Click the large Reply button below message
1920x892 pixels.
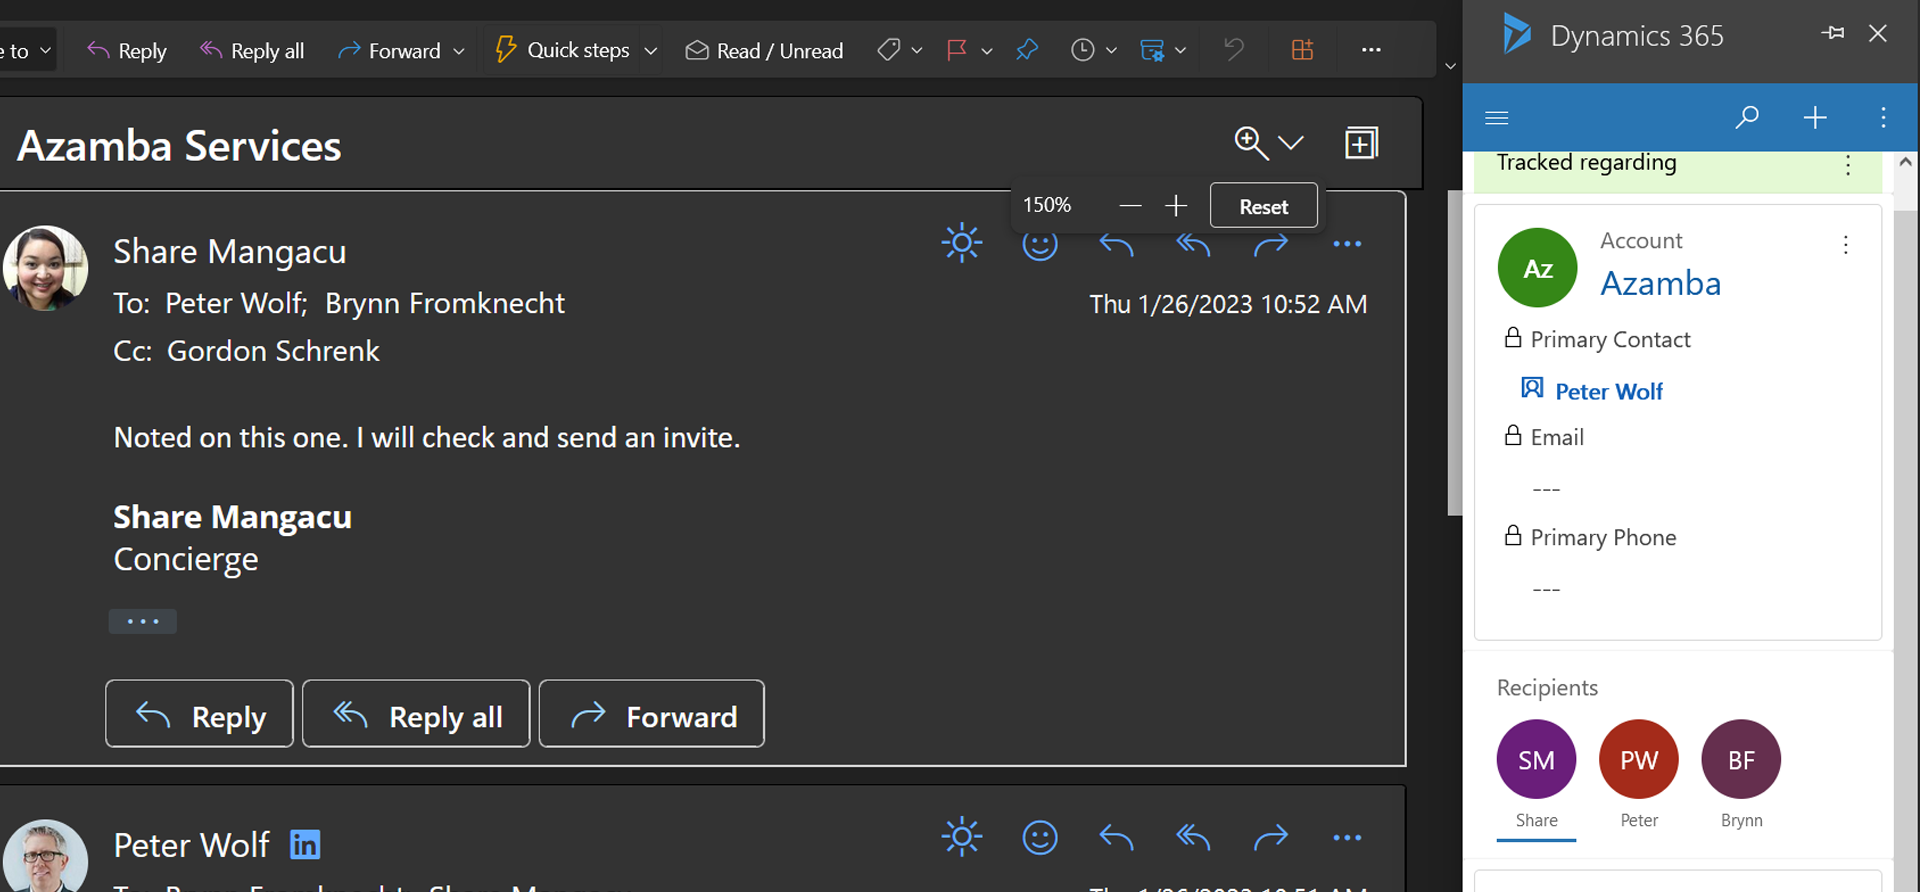199,714
